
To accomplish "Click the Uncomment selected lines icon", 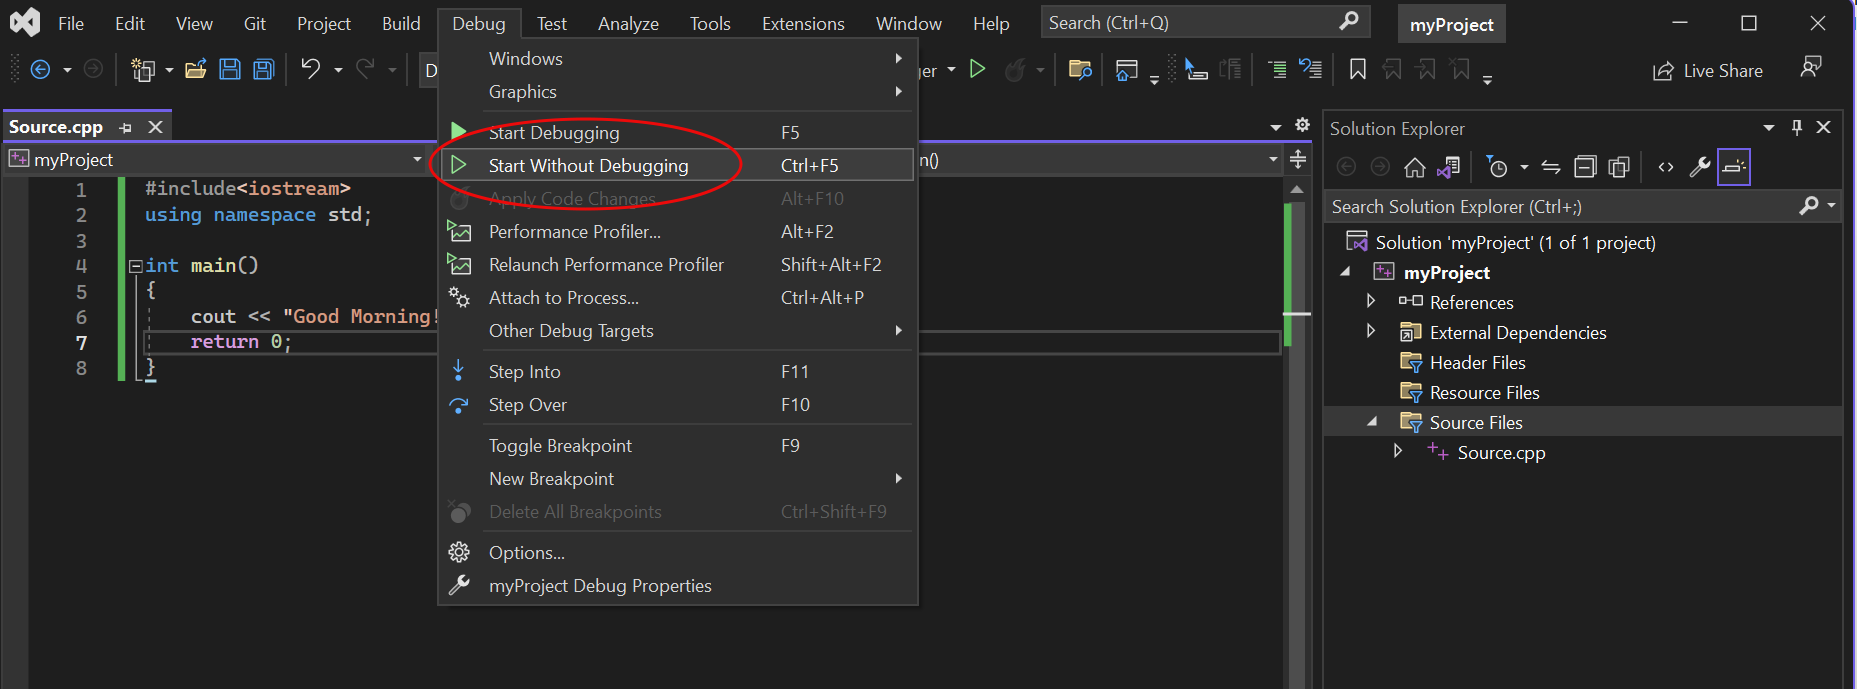I will pos(1310,69).
